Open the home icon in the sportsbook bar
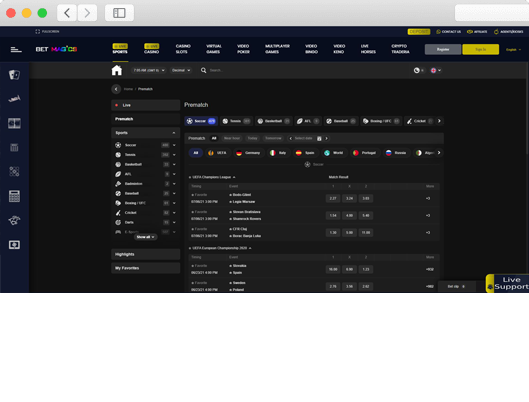The image size is (529, 402). point(117,70)
